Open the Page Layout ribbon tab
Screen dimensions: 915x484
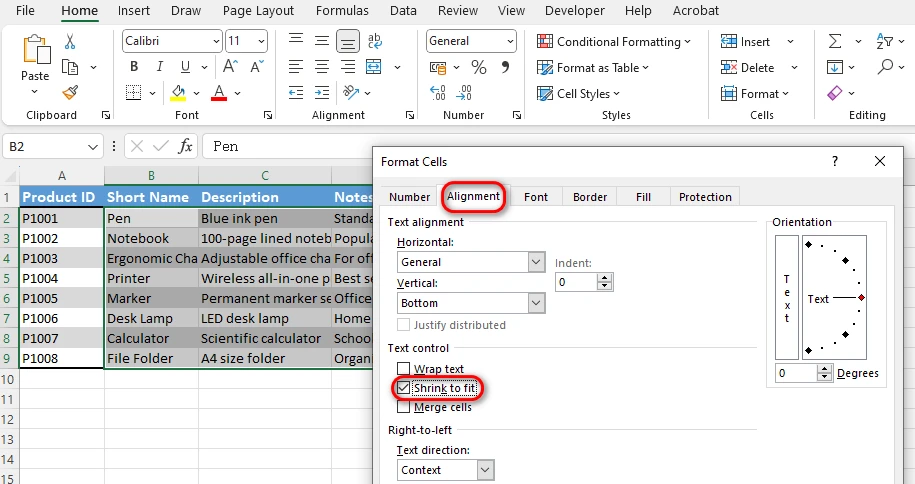click(x=258, y=11)
